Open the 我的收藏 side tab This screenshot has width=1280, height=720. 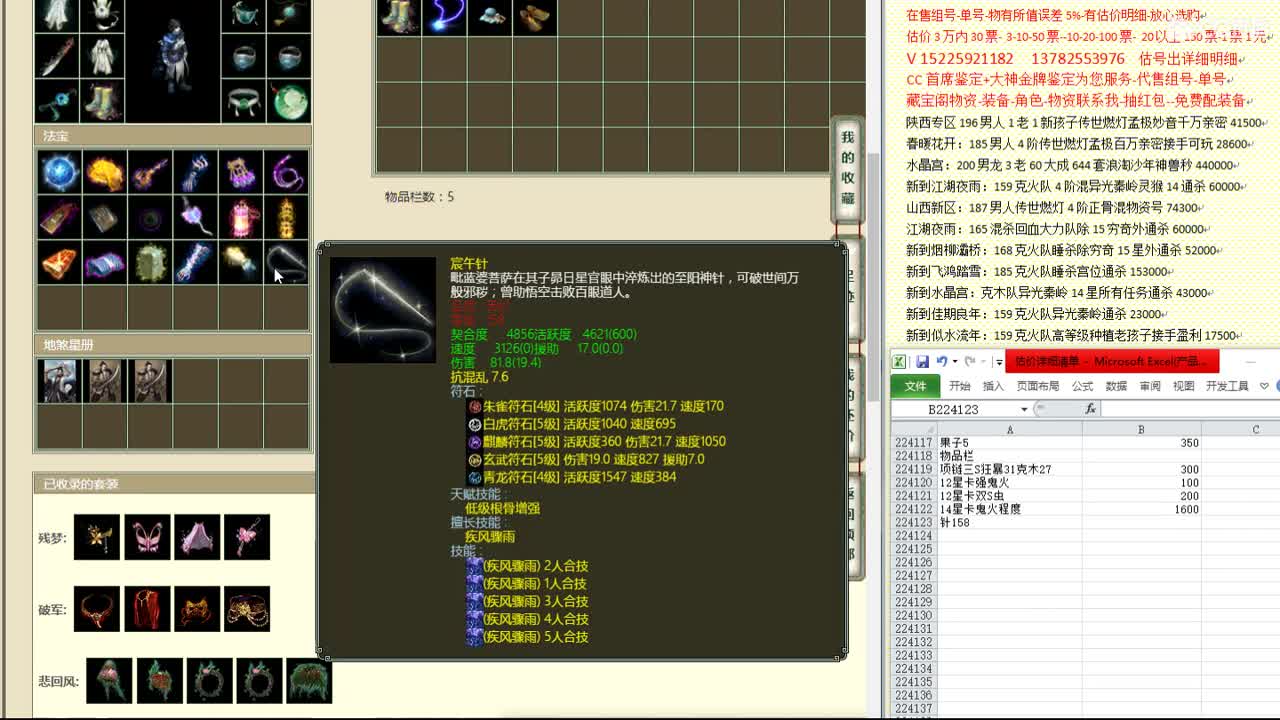pos(847,168)
